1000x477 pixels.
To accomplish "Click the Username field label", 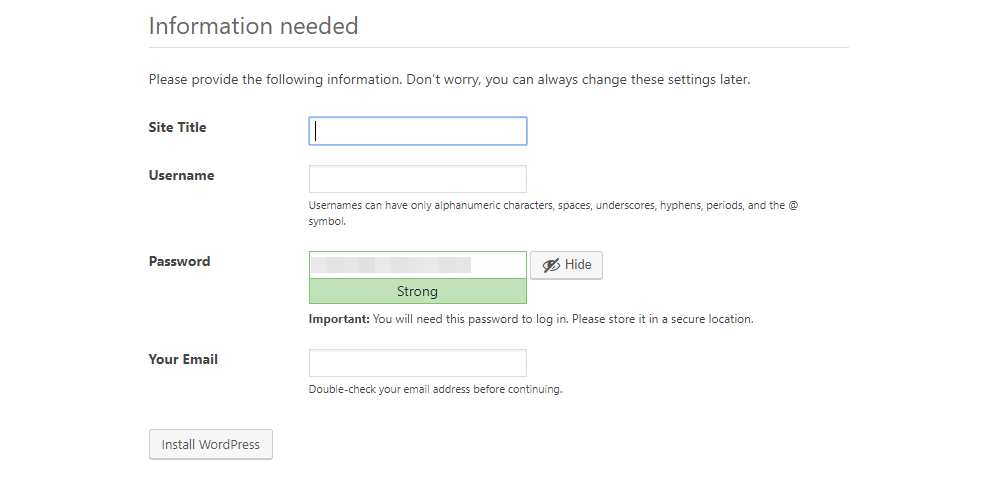I will 182,175.
